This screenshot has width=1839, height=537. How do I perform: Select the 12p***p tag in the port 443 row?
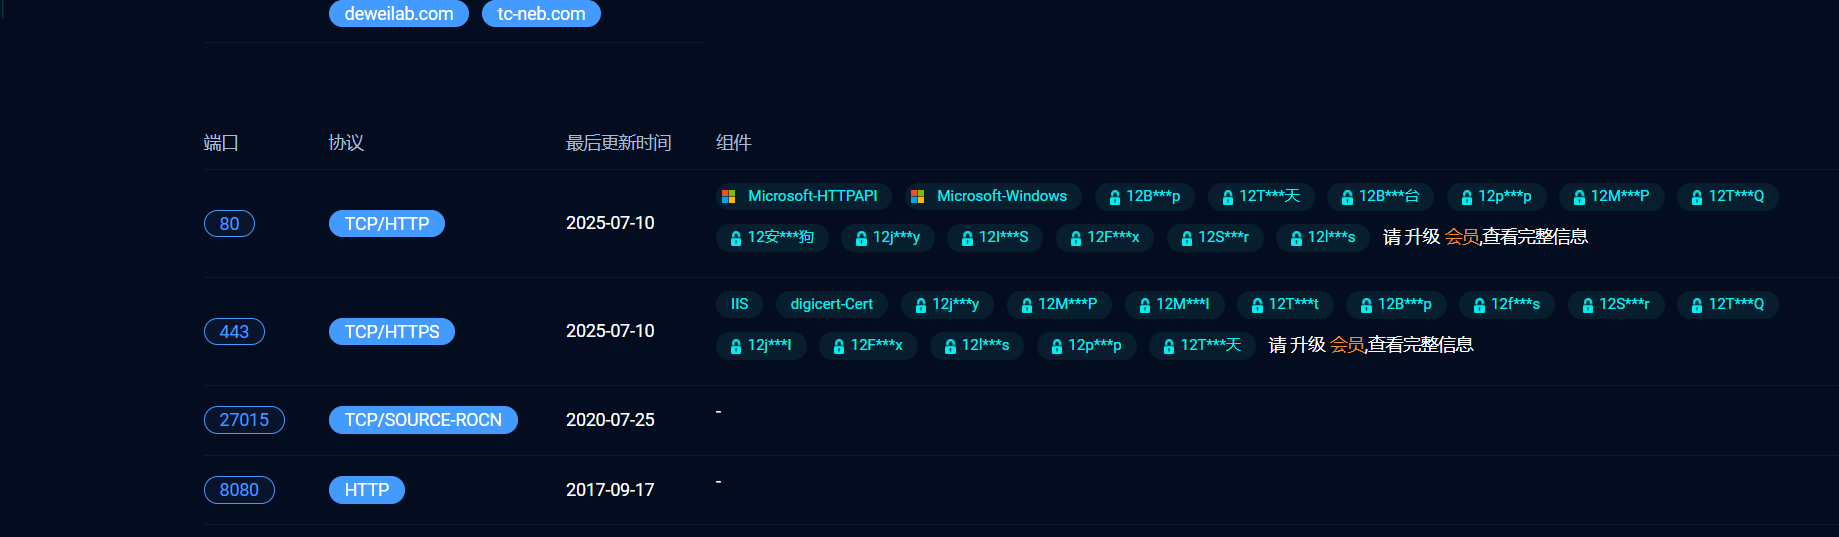tap(1086, 345)
